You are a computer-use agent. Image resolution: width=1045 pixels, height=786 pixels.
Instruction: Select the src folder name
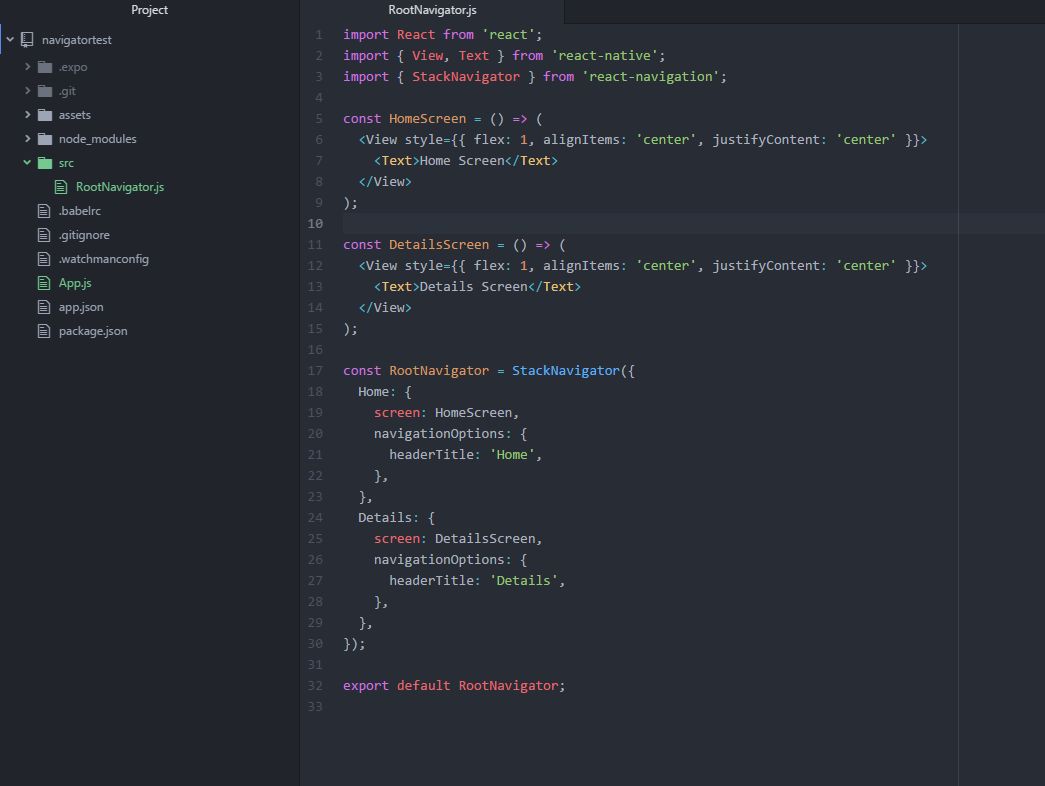click(66, 163)
